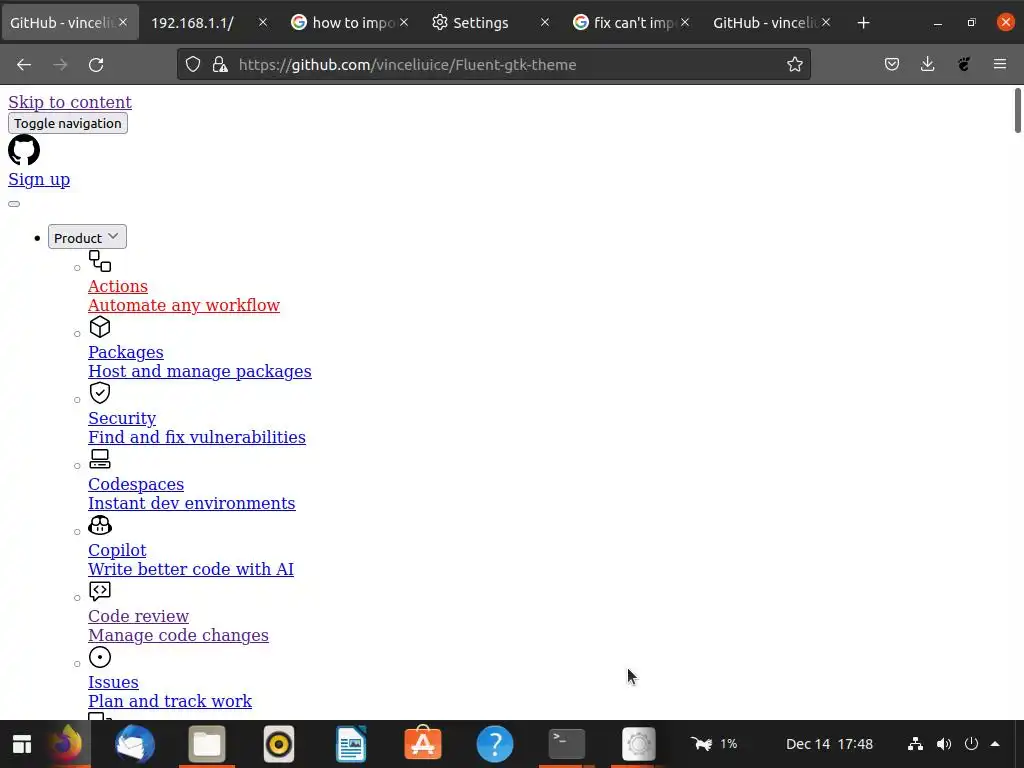Click the Toggle navigation button

pyautogui.click(x=68, y=123)
